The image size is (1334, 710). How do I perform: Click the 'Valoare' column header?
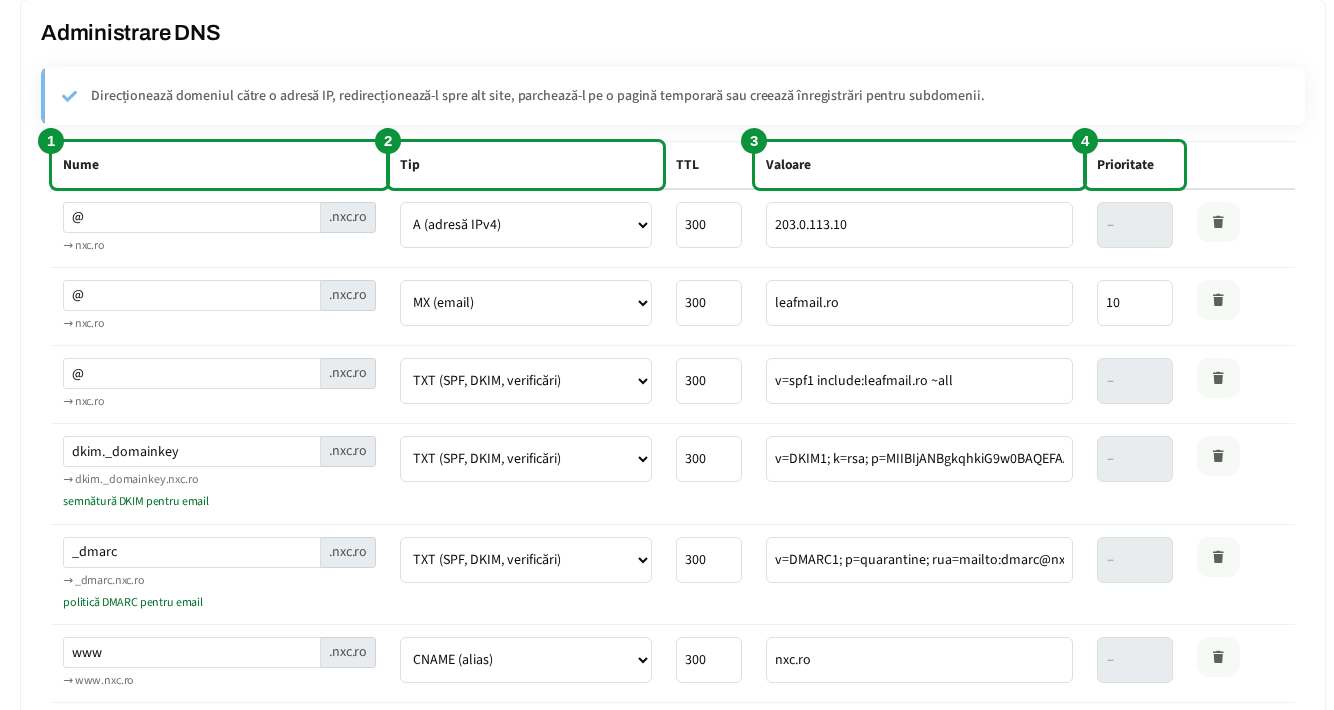788,165
